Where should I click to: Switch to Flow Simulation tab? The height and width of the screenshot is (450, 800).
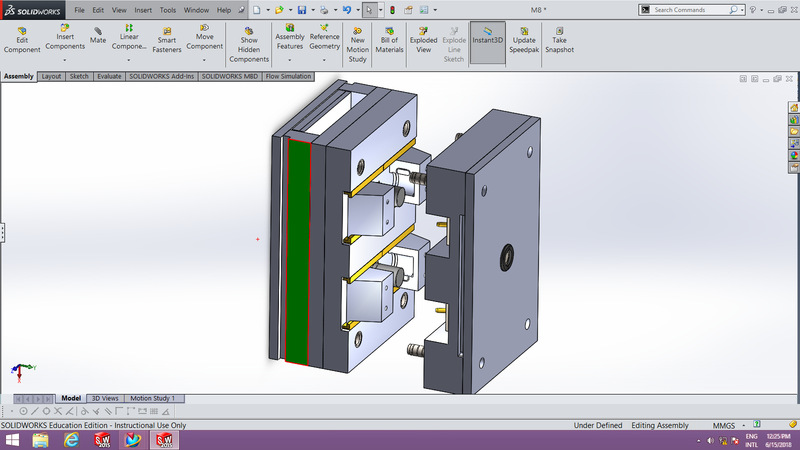288,76
